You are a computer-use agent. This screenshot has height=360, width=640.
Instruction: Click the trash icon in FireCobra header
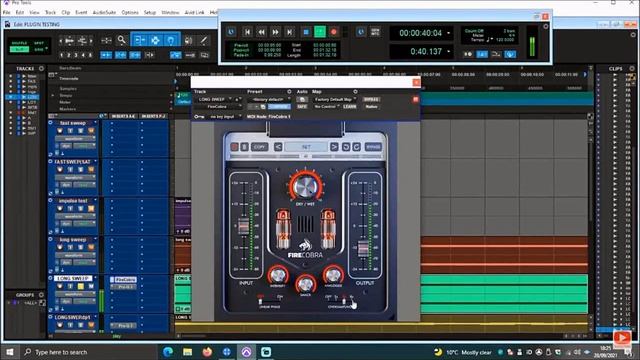point(244,147)
